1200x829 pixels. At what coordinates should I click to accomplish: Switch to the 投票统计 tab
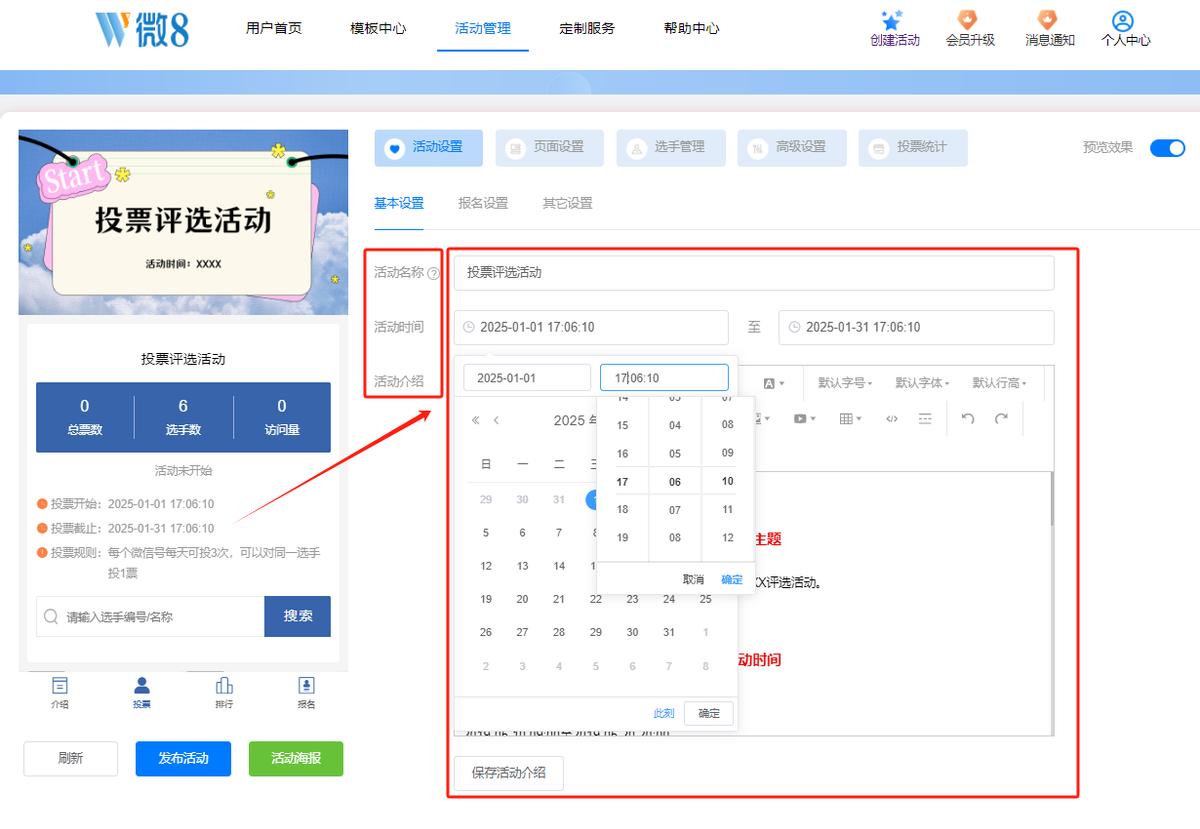click(912, 148)
